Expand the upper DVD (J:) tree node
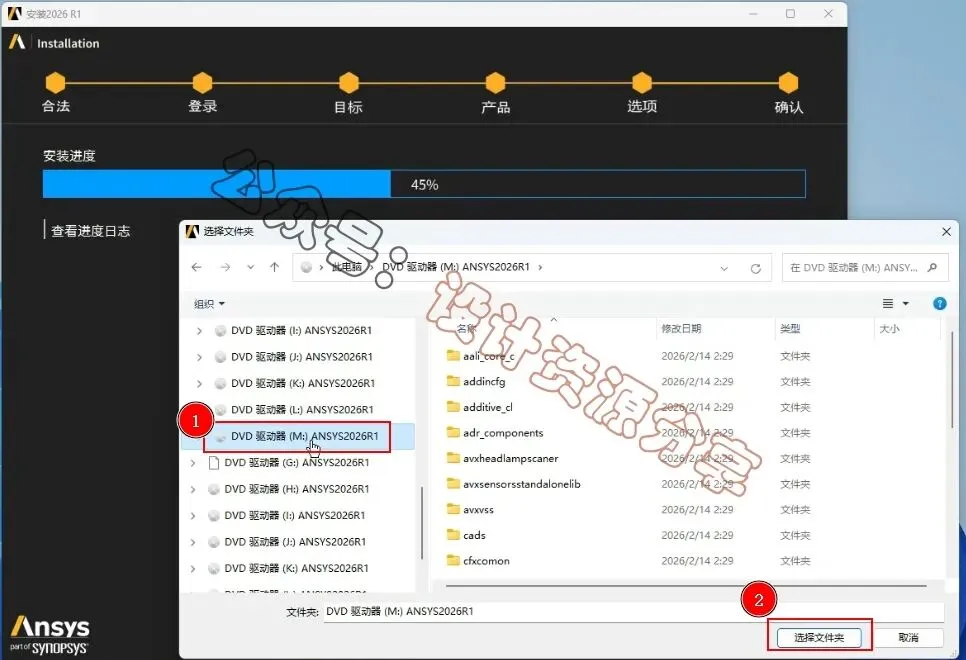 click(x=199, y=357)
